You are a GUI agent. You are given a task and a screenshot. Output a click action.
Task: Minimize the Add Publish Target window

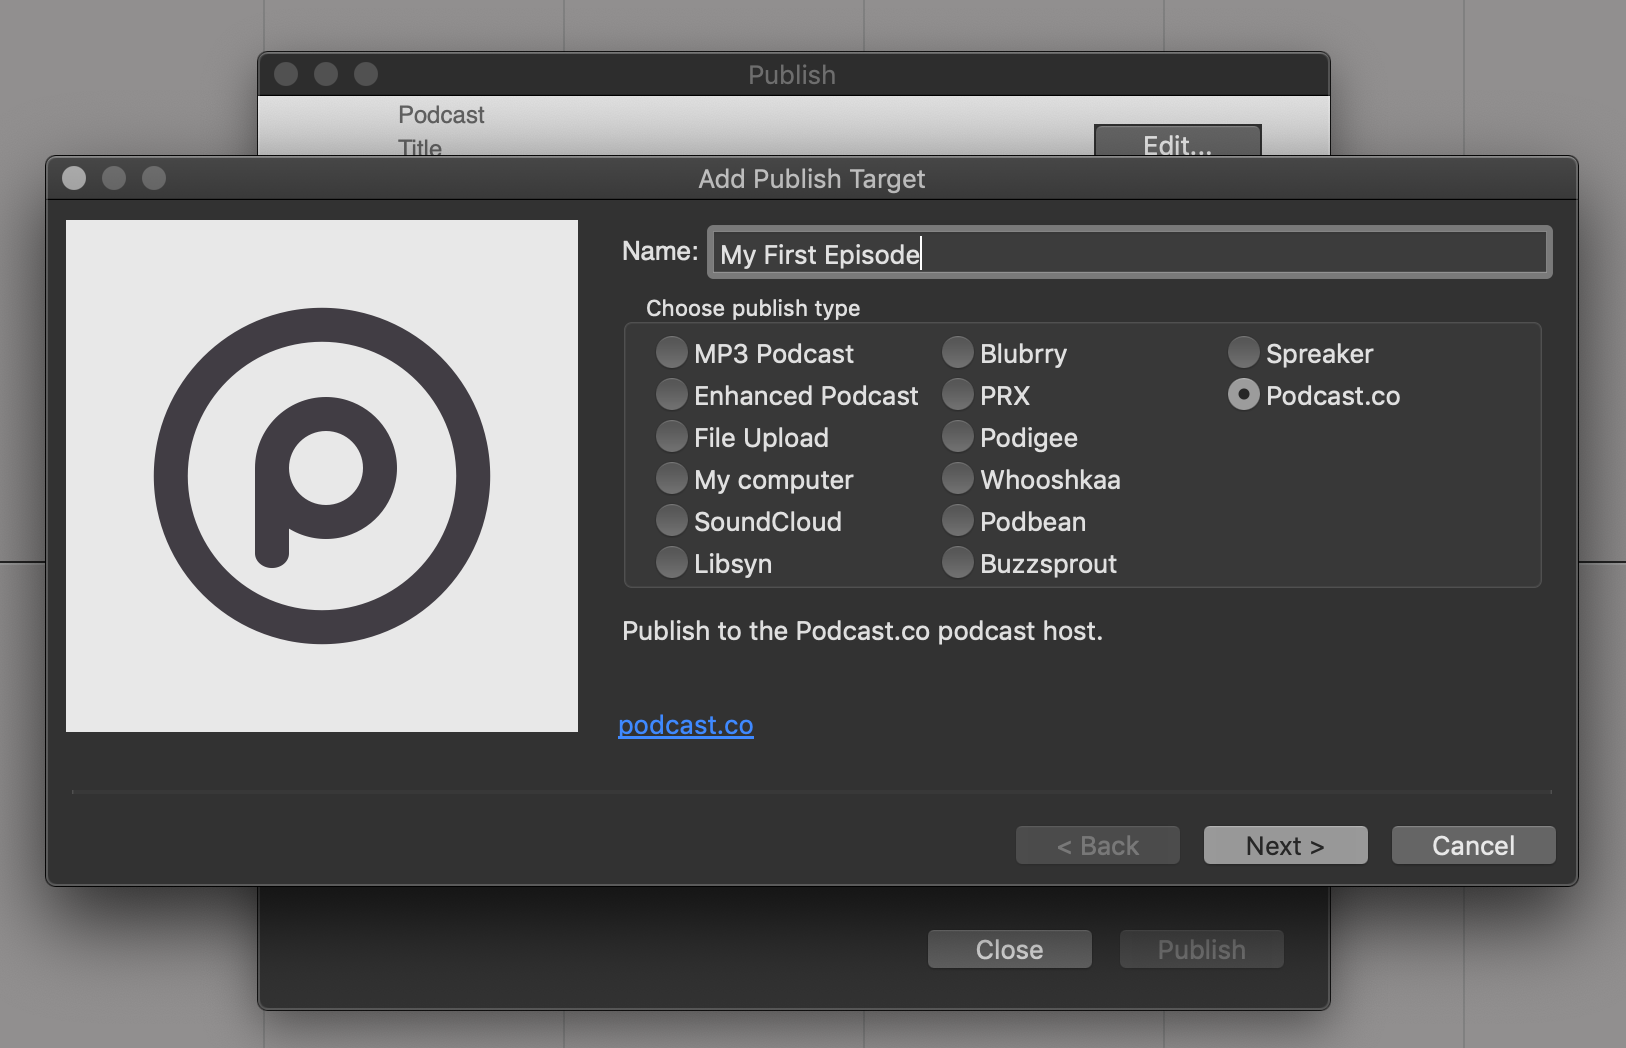point(114,178)
